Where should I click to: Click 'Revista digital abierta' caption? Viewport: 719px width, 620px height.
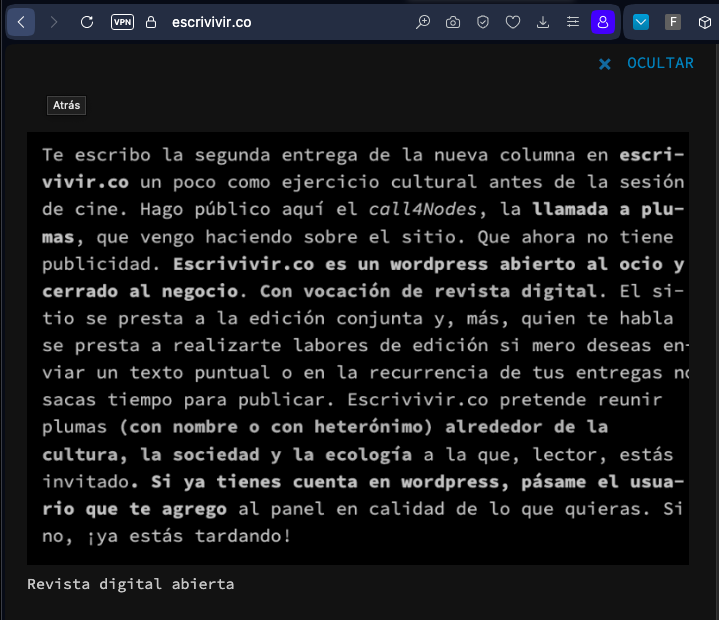tap(131, 584)
